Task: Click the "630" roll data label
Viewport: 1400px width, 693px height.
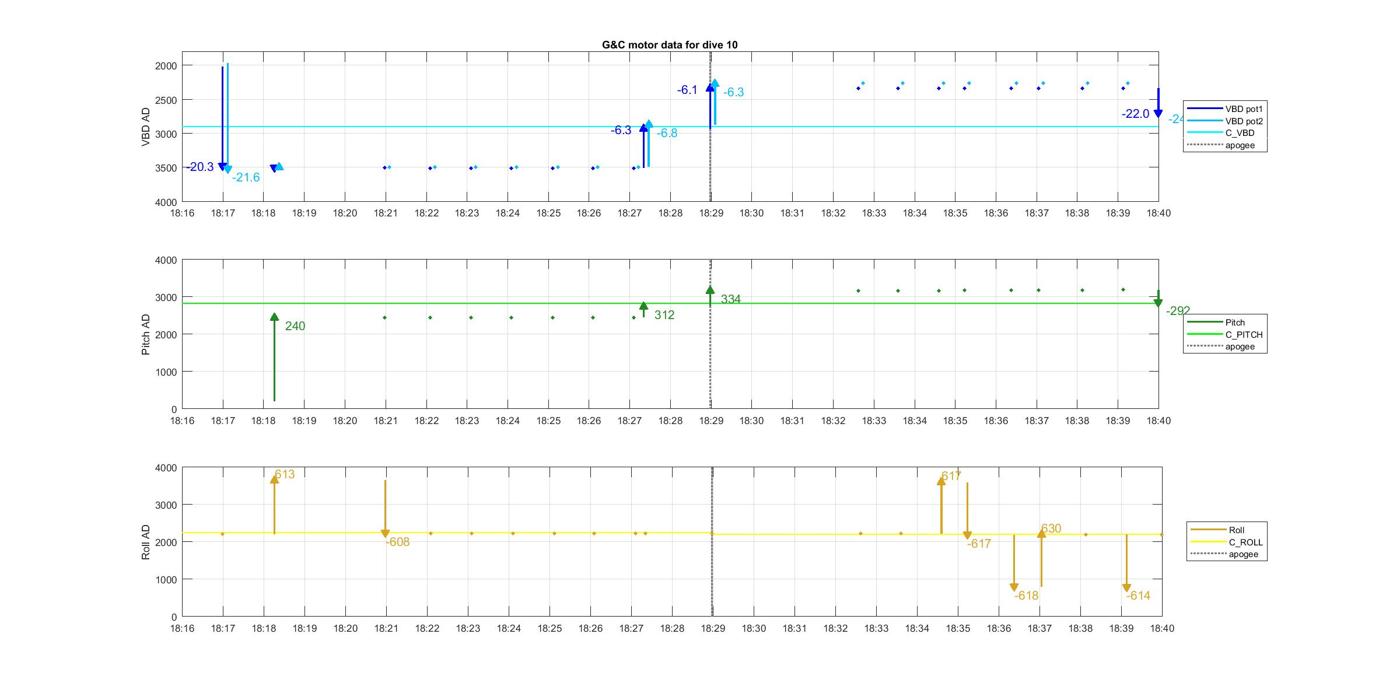Action: click(x=1051, y=528)
